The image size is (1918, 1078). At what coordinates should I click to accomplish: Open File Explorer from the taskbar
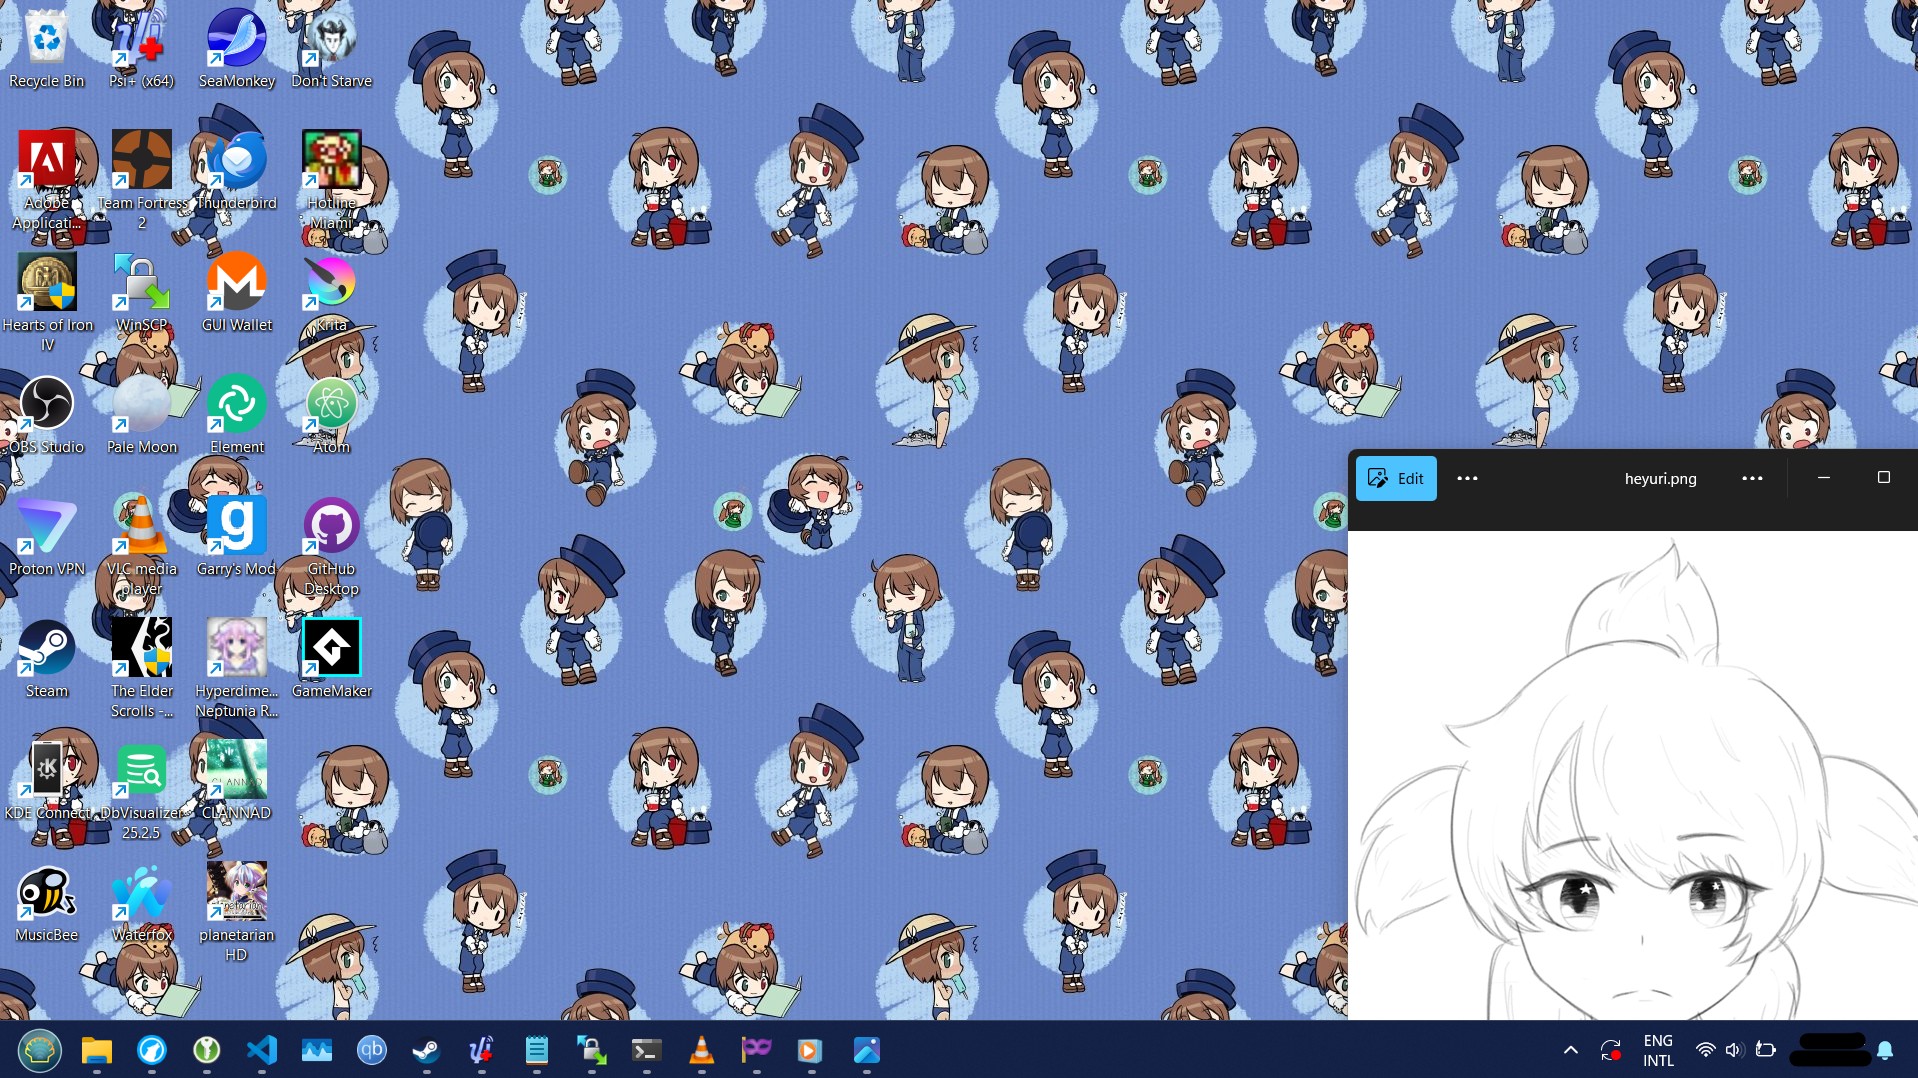point(97,1050)
